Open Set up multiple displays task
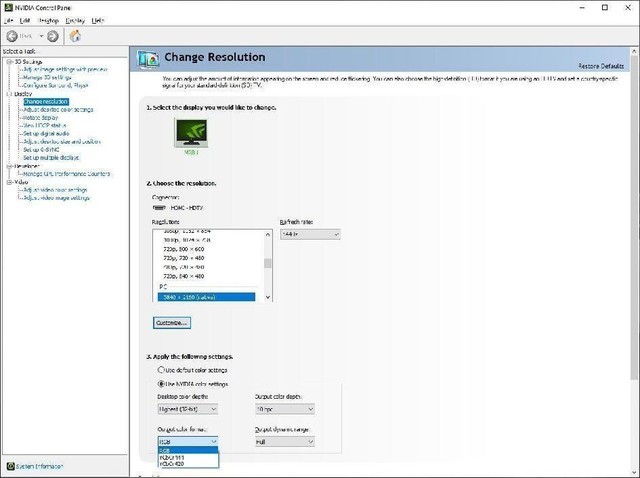 click(51, 158)
